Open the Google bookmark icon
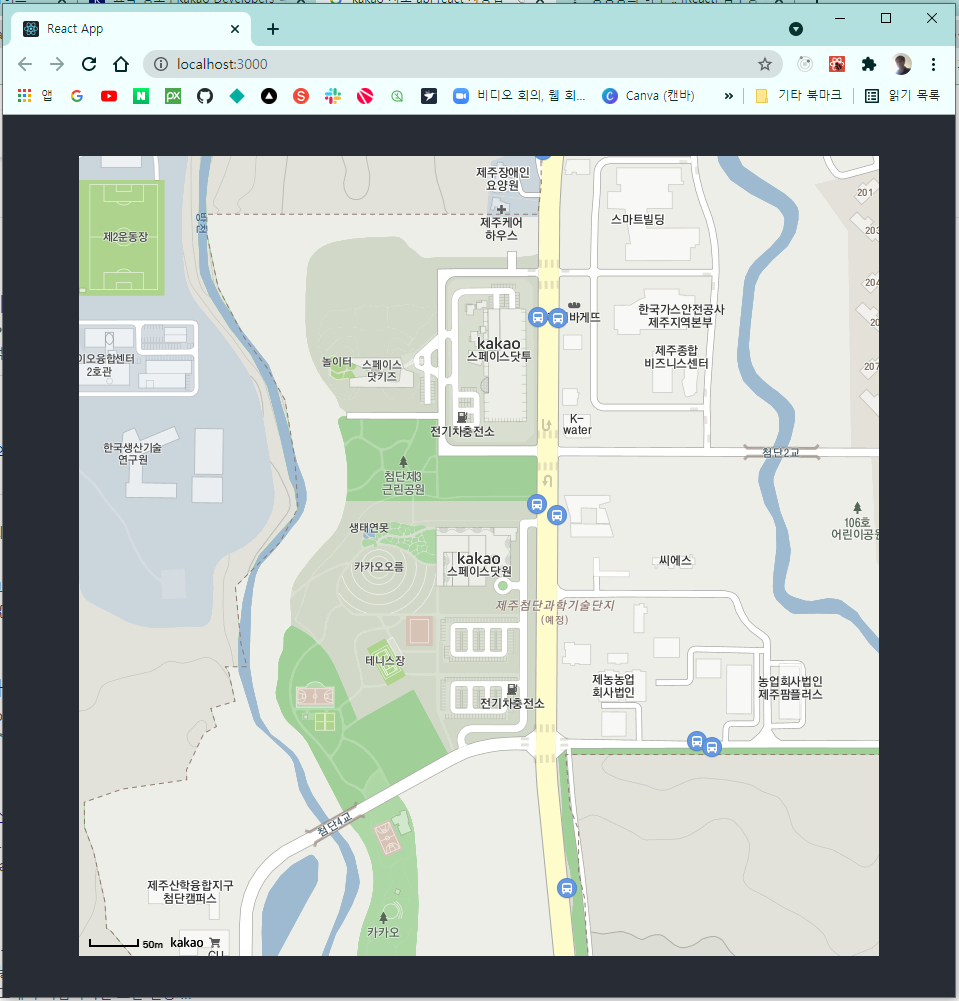 tap(77, 96)
